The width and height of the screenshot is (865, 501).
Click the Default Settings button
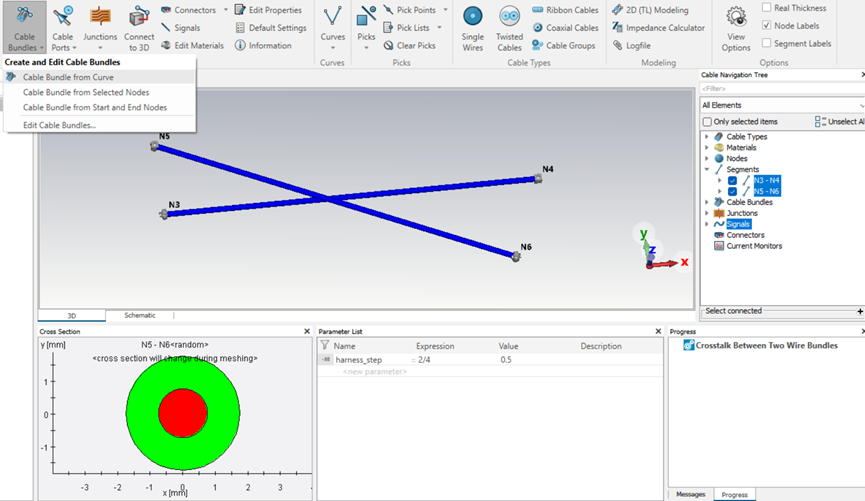(x=270, y=28)
